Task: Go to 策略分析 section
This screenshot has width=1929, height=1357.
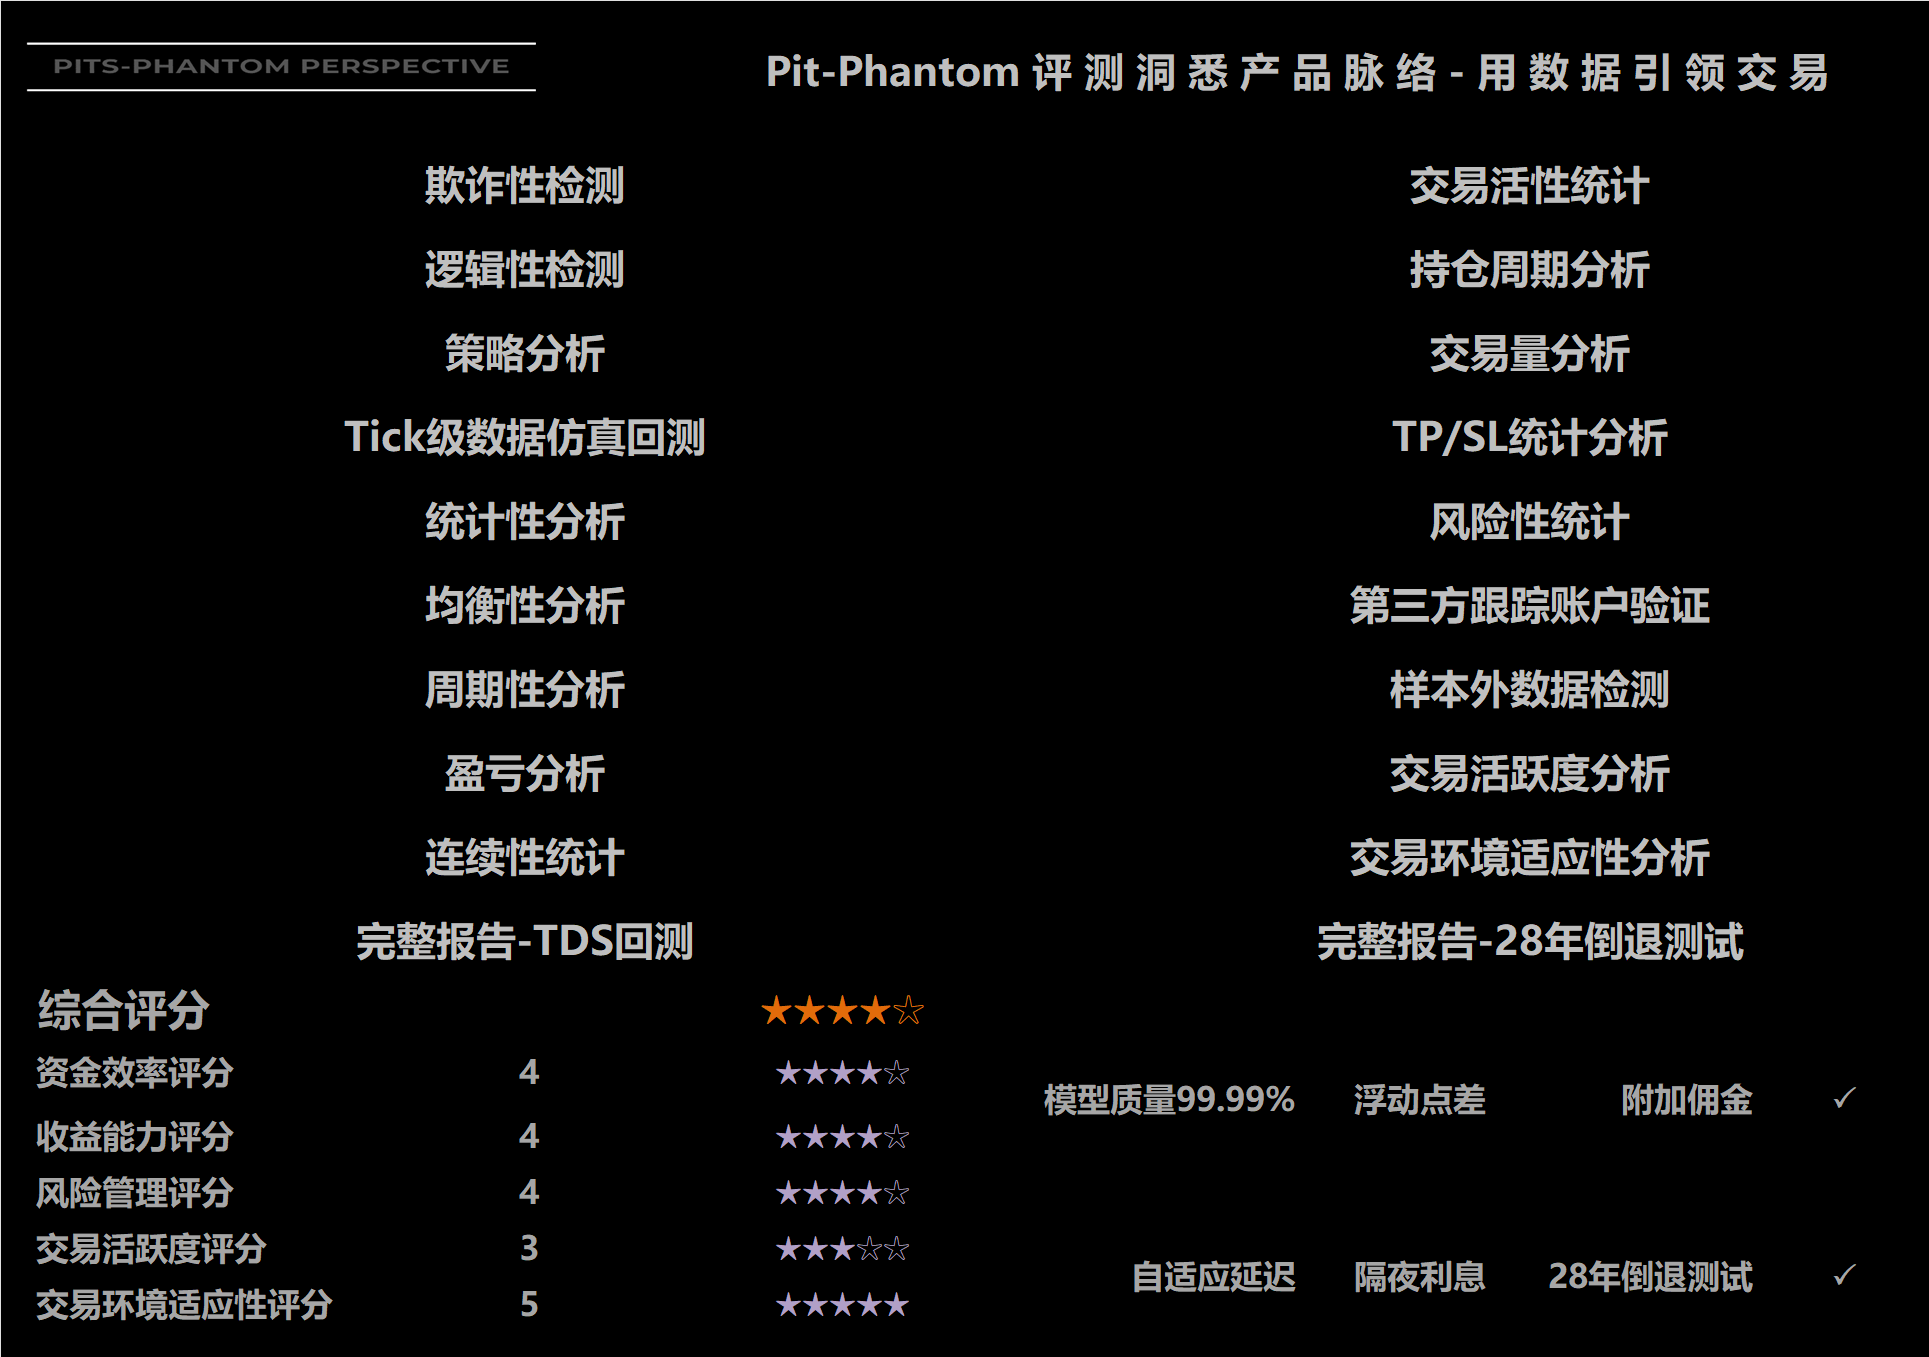Action: [524, 354]
